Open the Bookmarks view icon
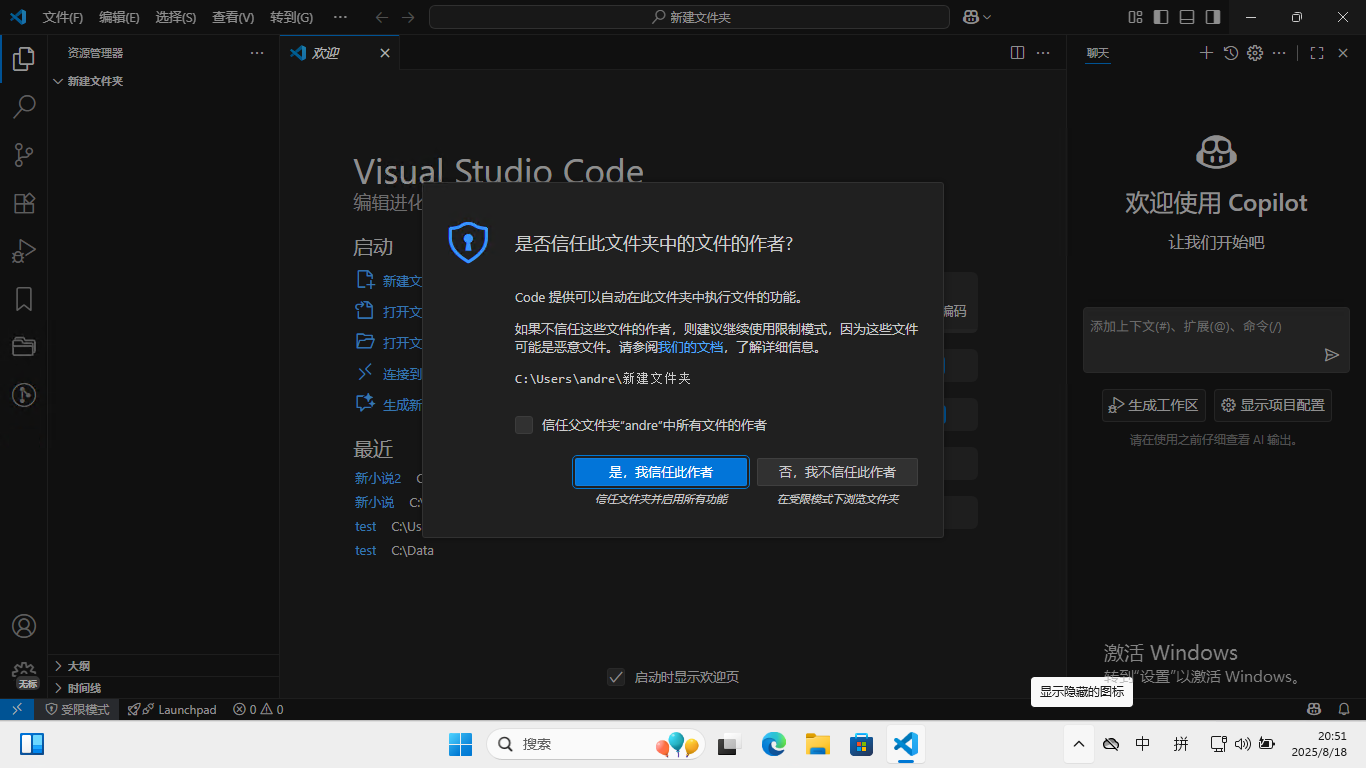 click(x=24, y=299)
